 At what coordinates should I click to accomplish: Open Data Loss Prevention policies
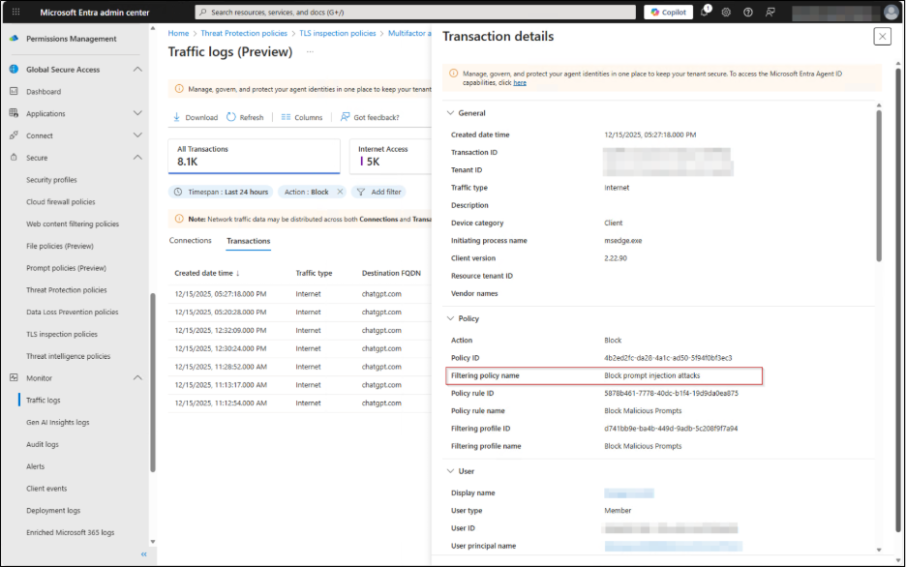point(72,312)
